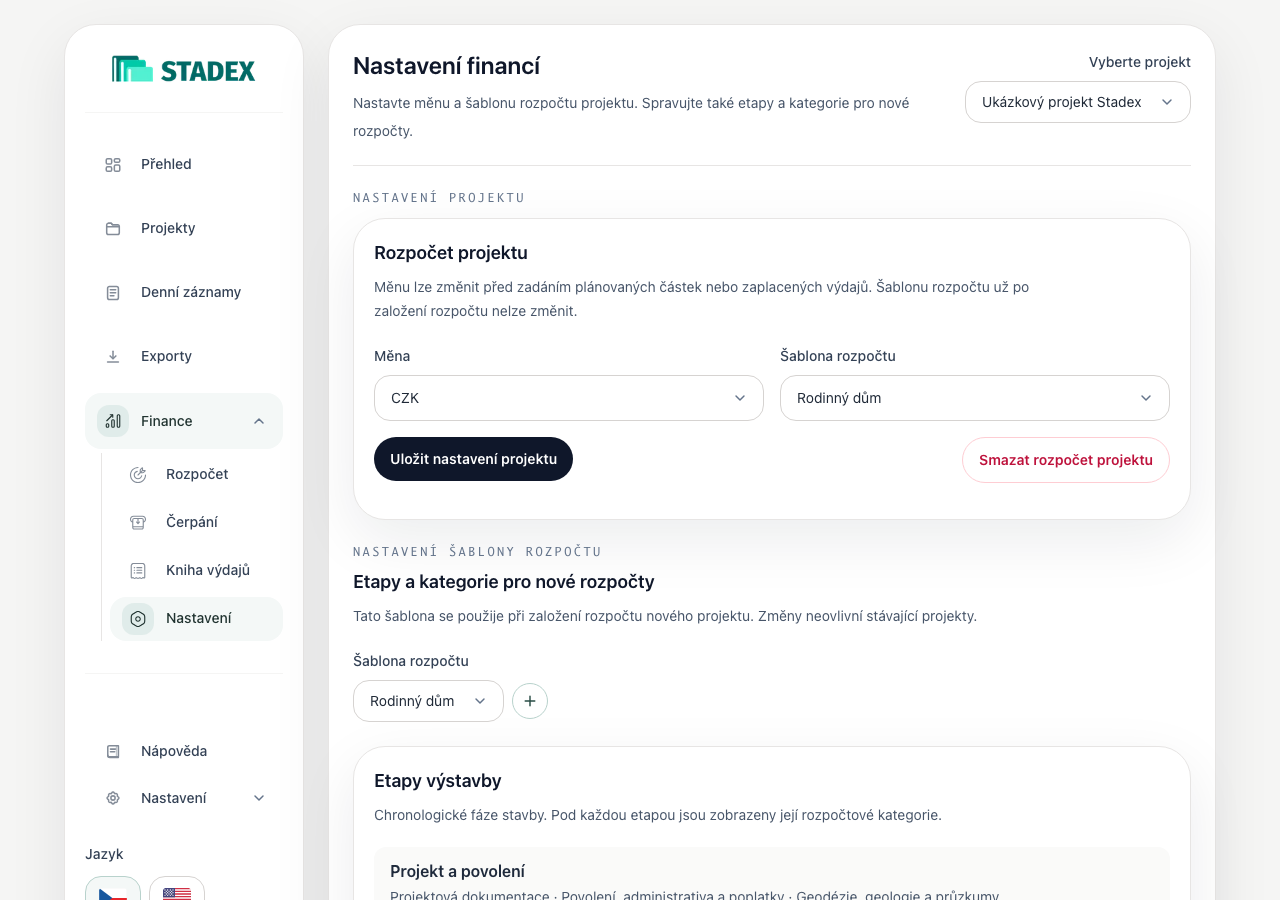Expand the bottom Nastavení menu chevron

point(259,798)
